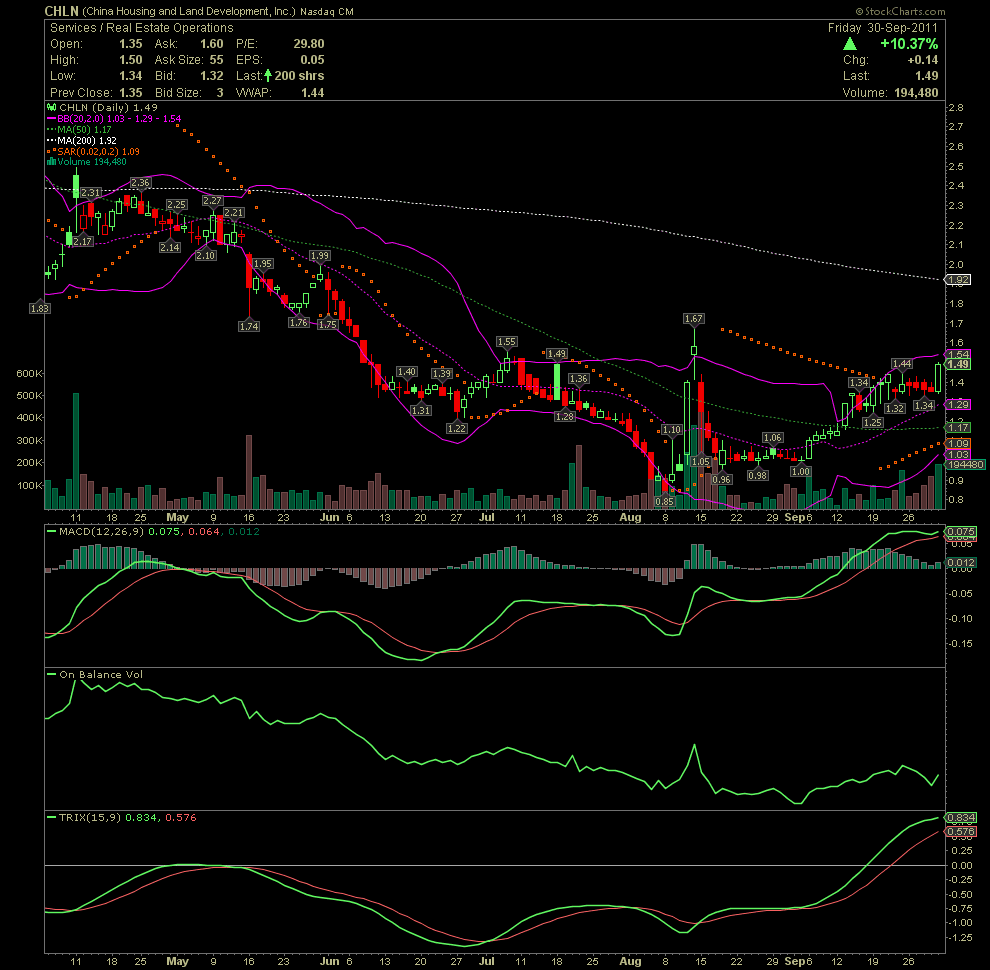This screenshot has height=970, width=990.
Task: Click the 2.8 price axis label
Action: 956,108
